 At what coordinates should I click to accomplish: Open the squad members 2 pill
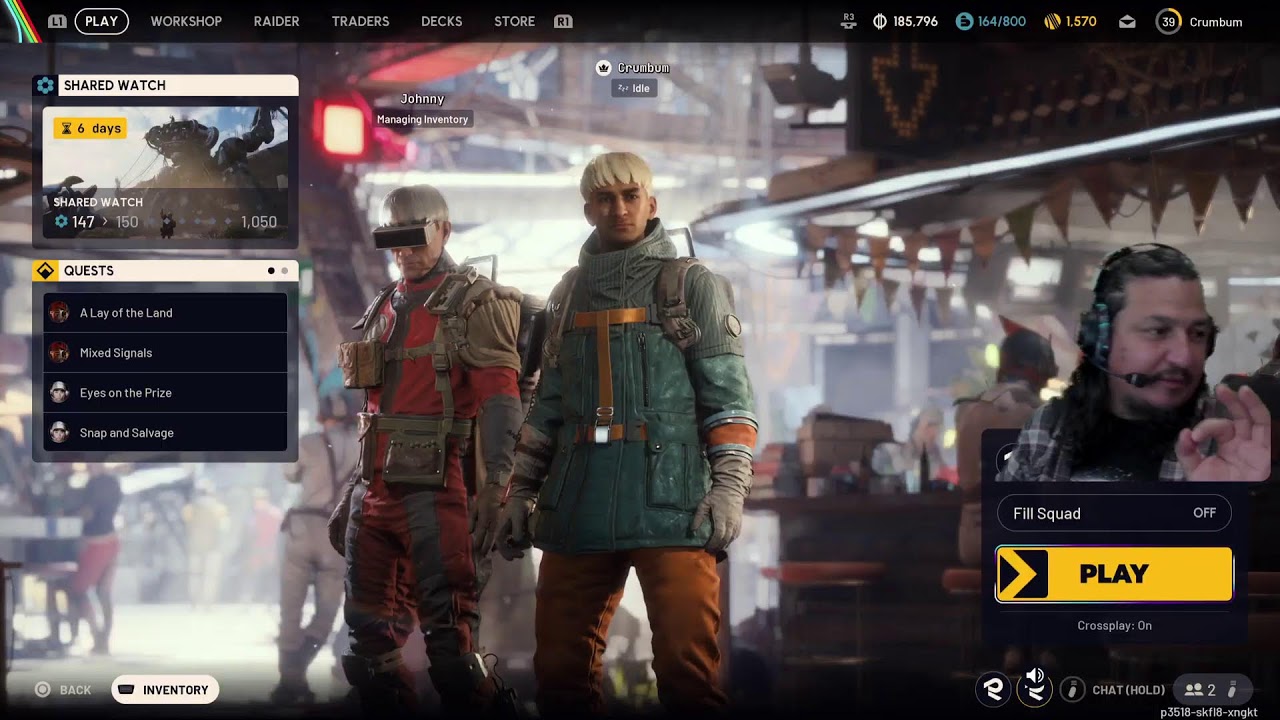1212,689
